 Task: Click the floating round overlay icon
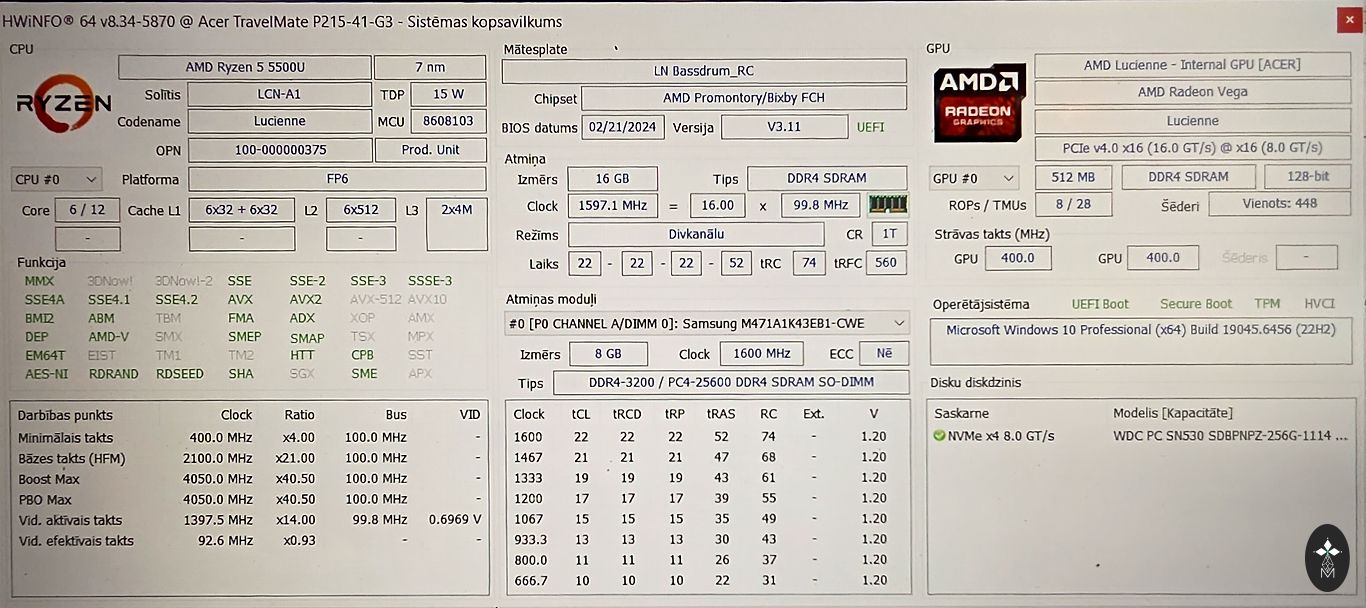click(1326, 558)
